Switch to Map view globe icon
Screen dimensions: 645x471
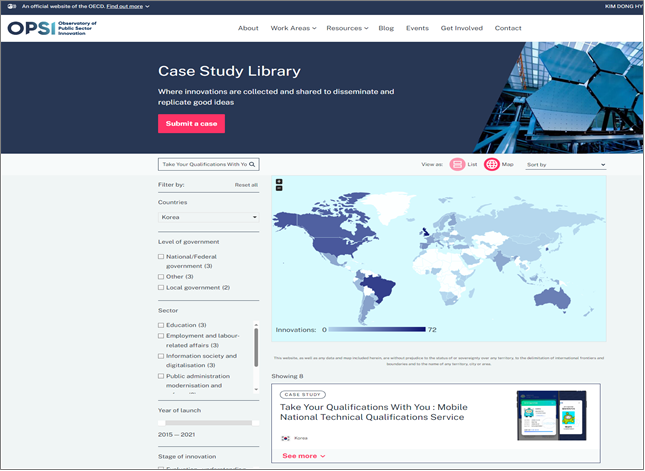coord(492,164)
